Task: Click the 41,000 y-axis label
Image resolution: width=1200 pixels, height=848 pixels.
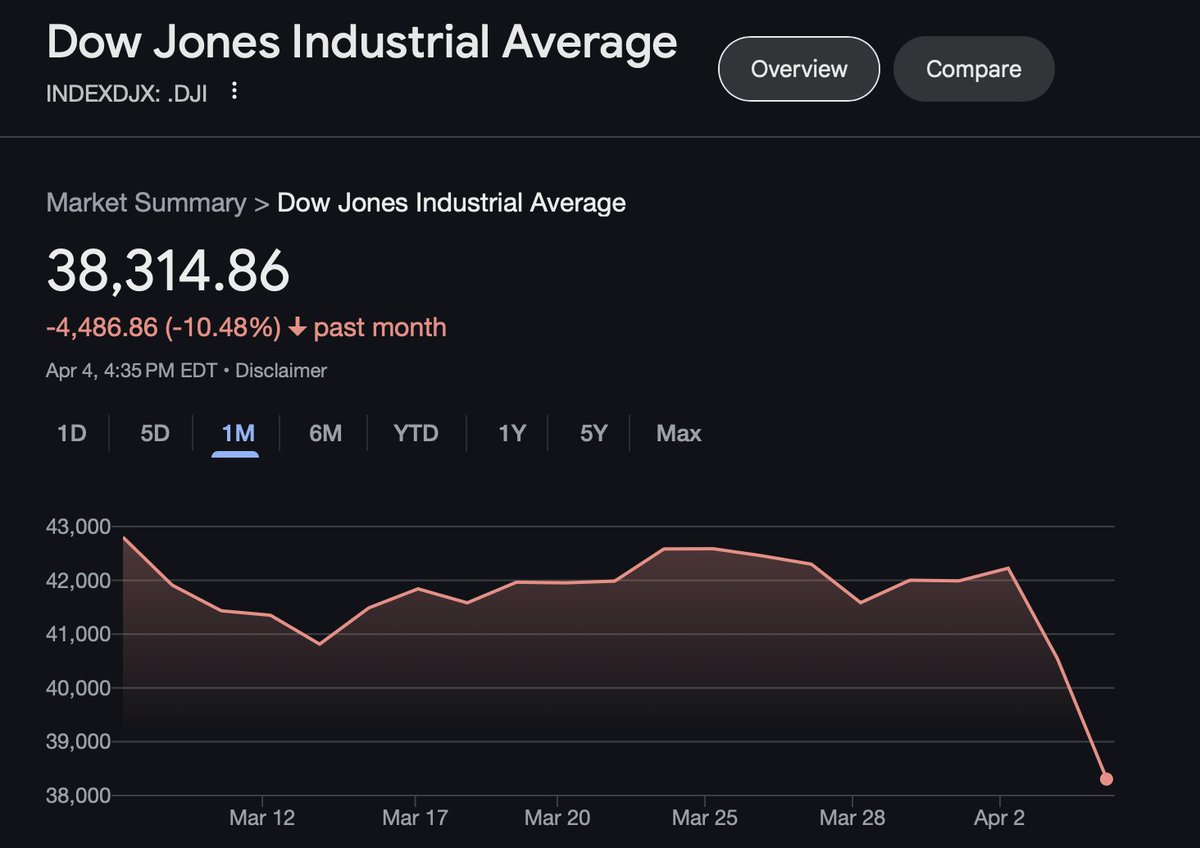Action: pos(79,635)
